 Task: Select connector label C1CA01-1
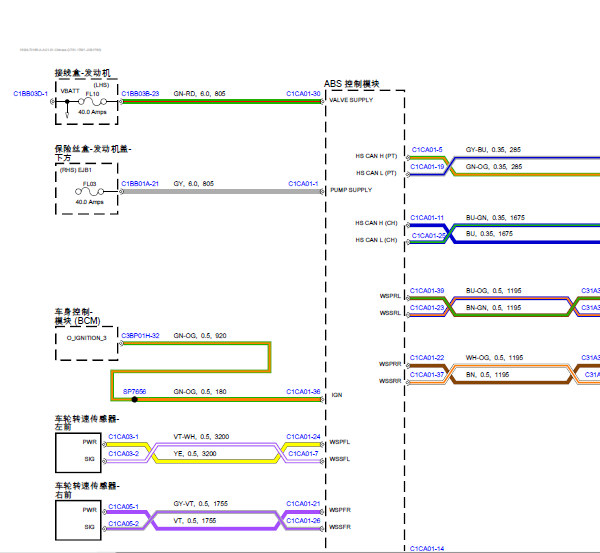303,184
